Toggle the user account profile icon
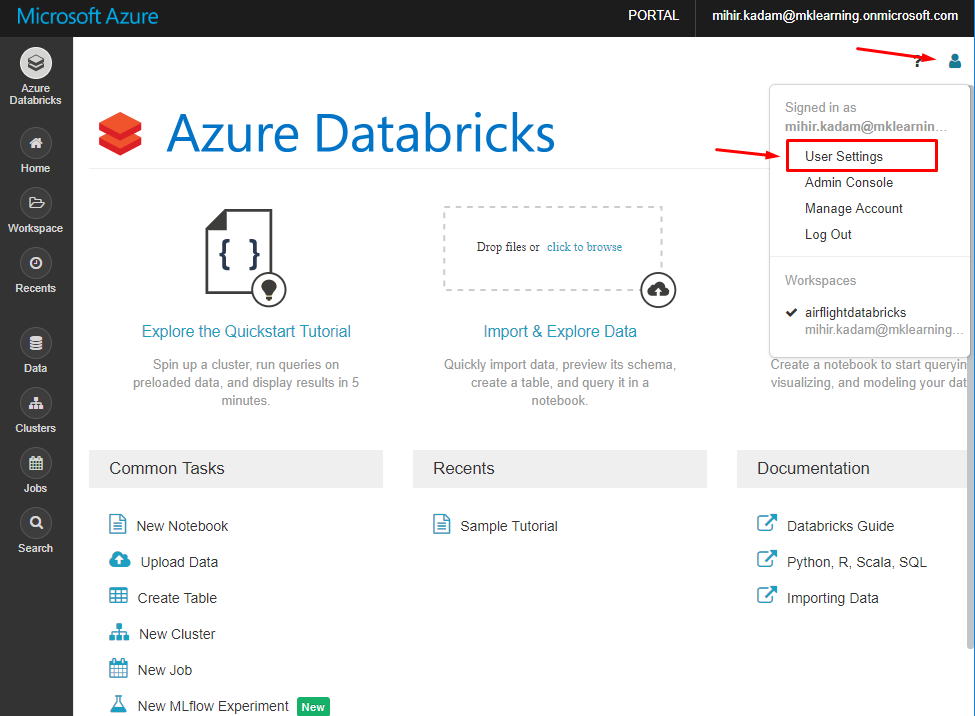Image resolution: width=975 pixels, height=716 pixels. click(x=955, y=61)
